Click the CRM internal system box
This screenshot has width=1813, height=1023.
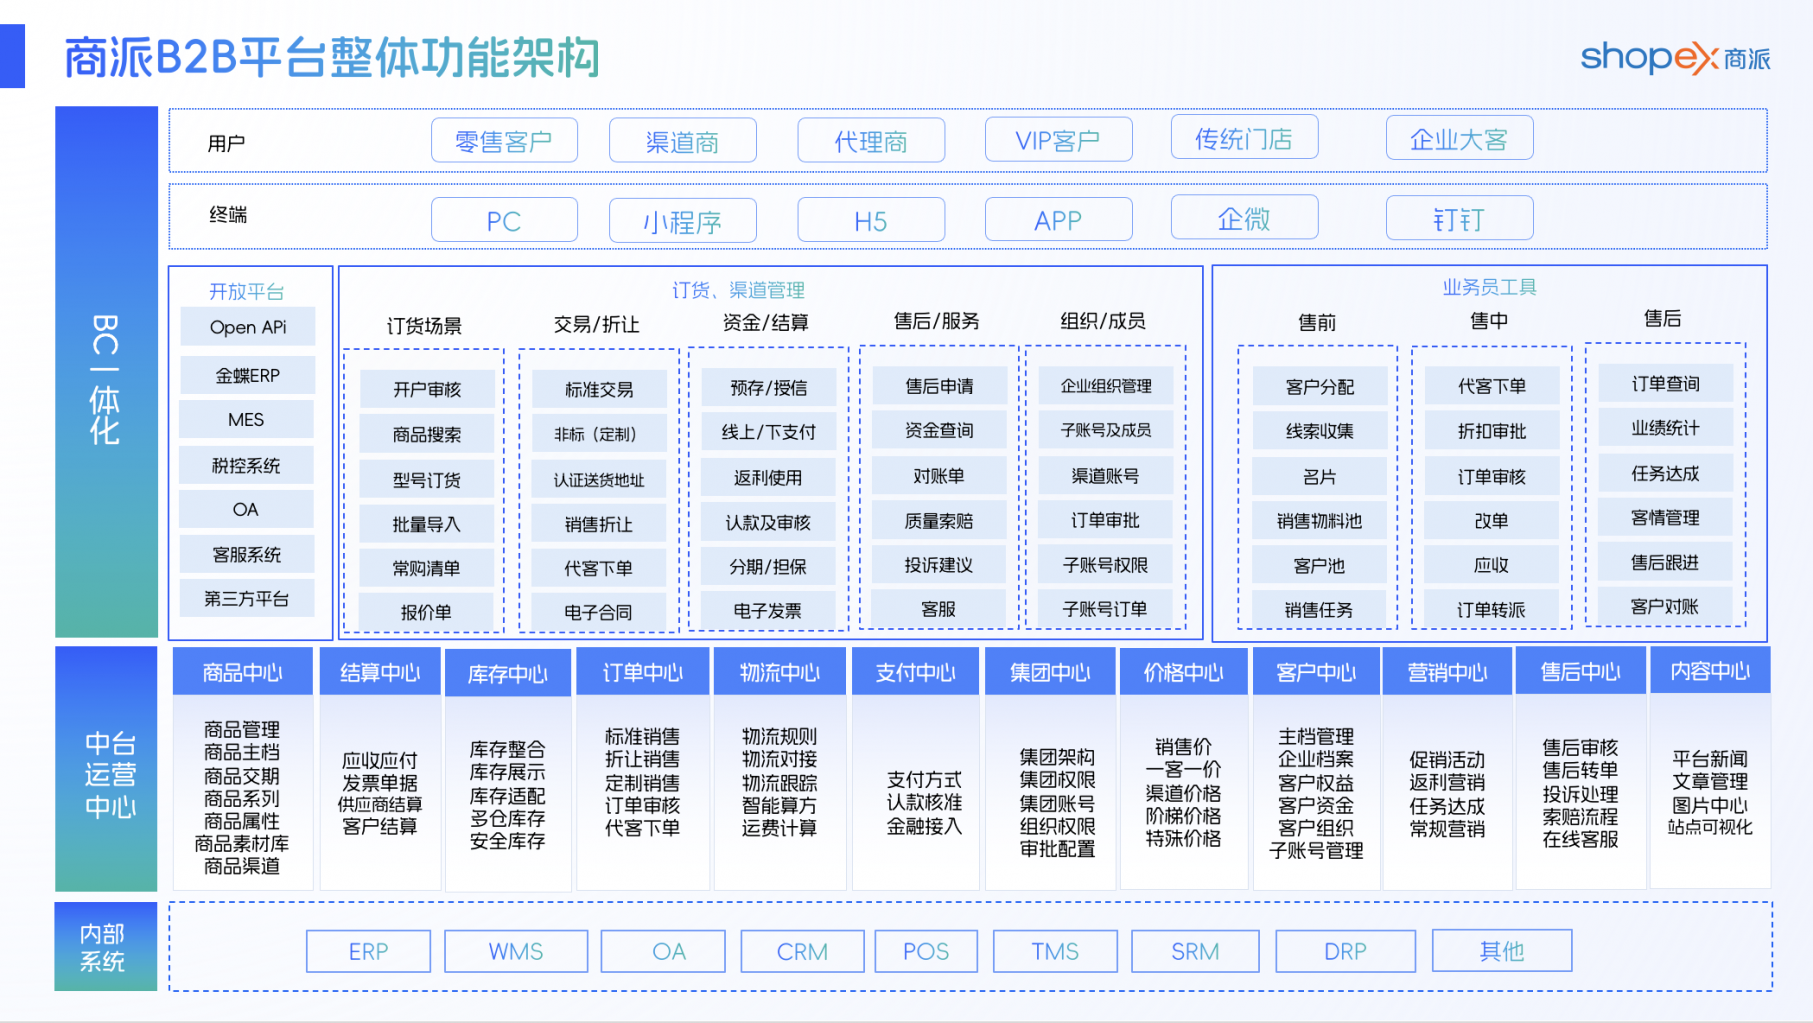coord(802,951)
